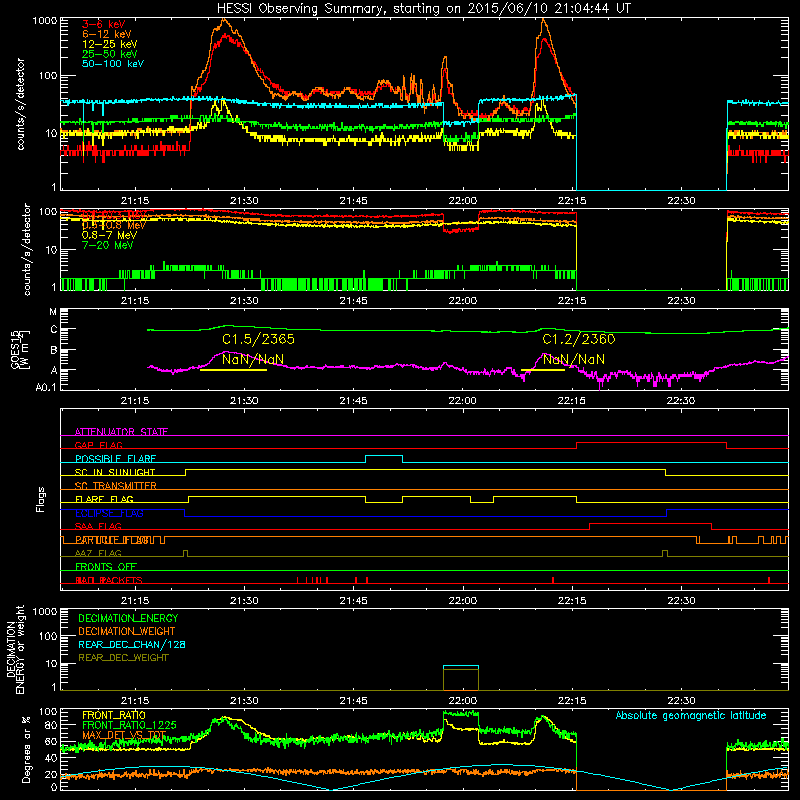Click the yellow interval bar under C1.5/2365
Viewport: 800px width, 800px height.
pyautogui.click(x=233, y=370)
